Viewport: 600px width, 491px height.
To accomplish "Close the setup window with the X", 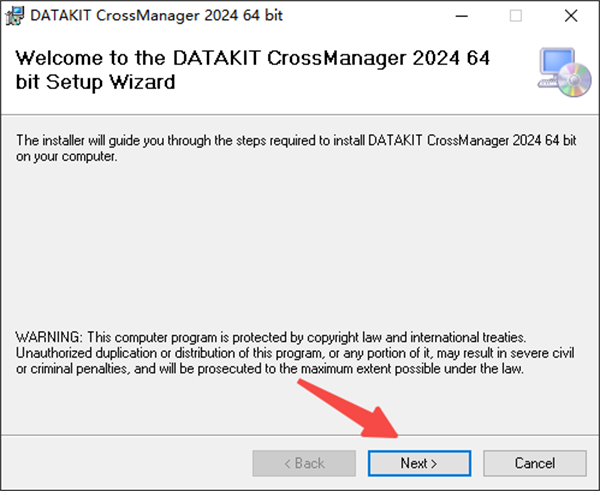I will click(569, 16).
